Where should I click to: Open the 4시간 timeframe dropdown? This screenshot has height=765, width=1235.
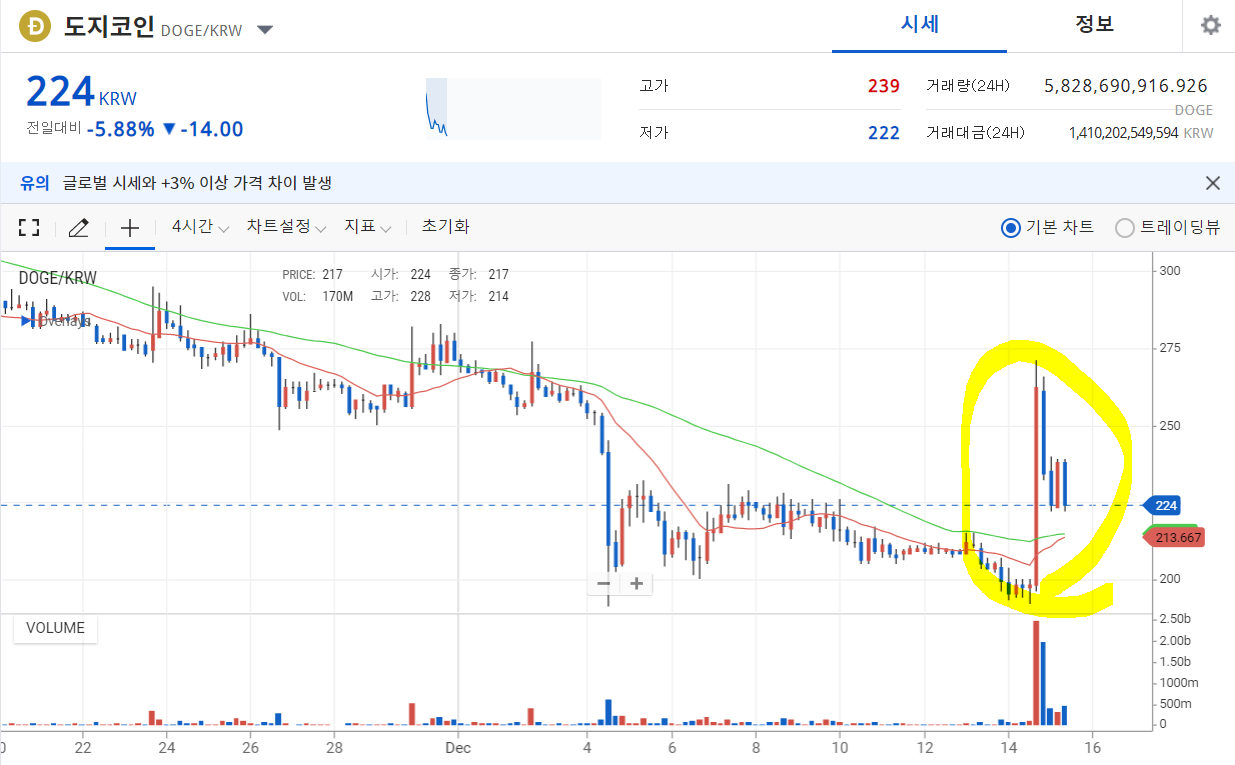[200, 227]
